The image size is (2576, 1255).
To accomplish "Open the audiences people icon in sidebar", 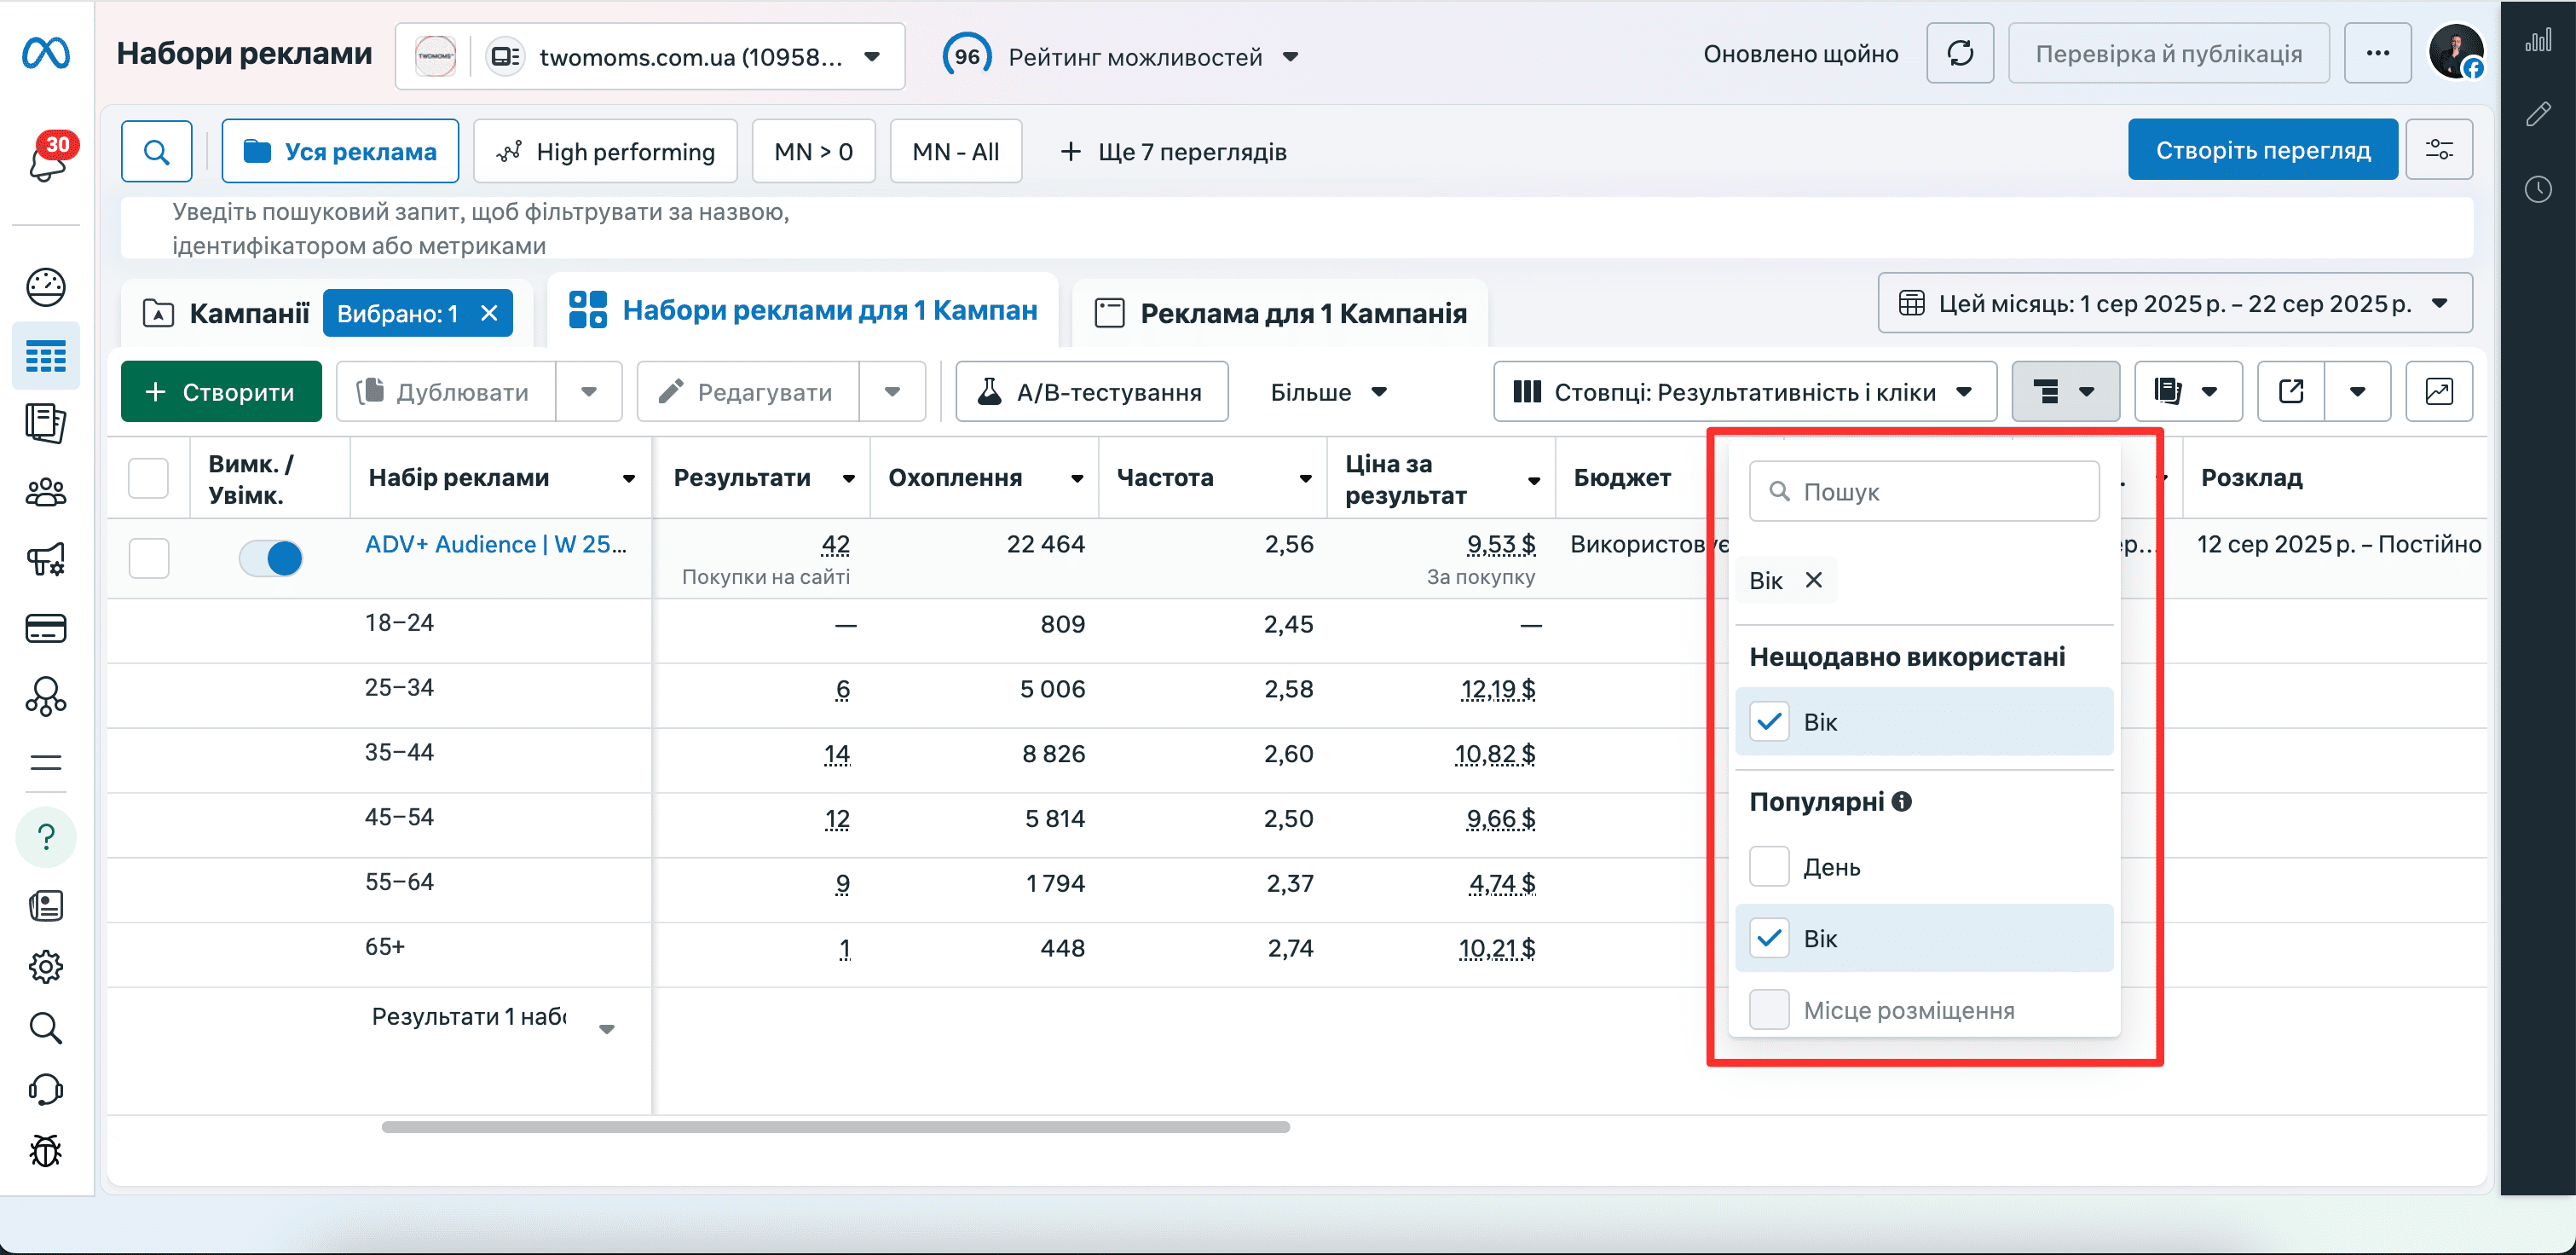I will tap(46, 492).
